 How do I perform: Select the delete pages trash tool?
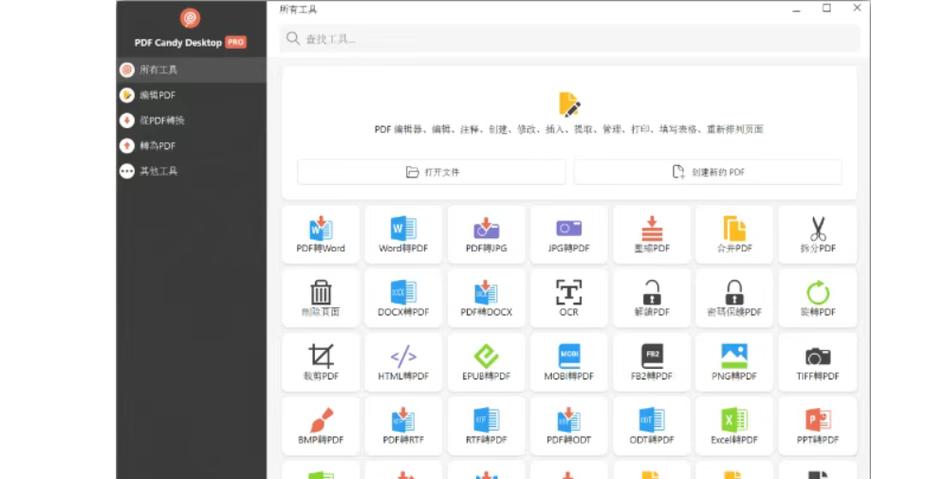pyautogui.click(x=321, y=298)
